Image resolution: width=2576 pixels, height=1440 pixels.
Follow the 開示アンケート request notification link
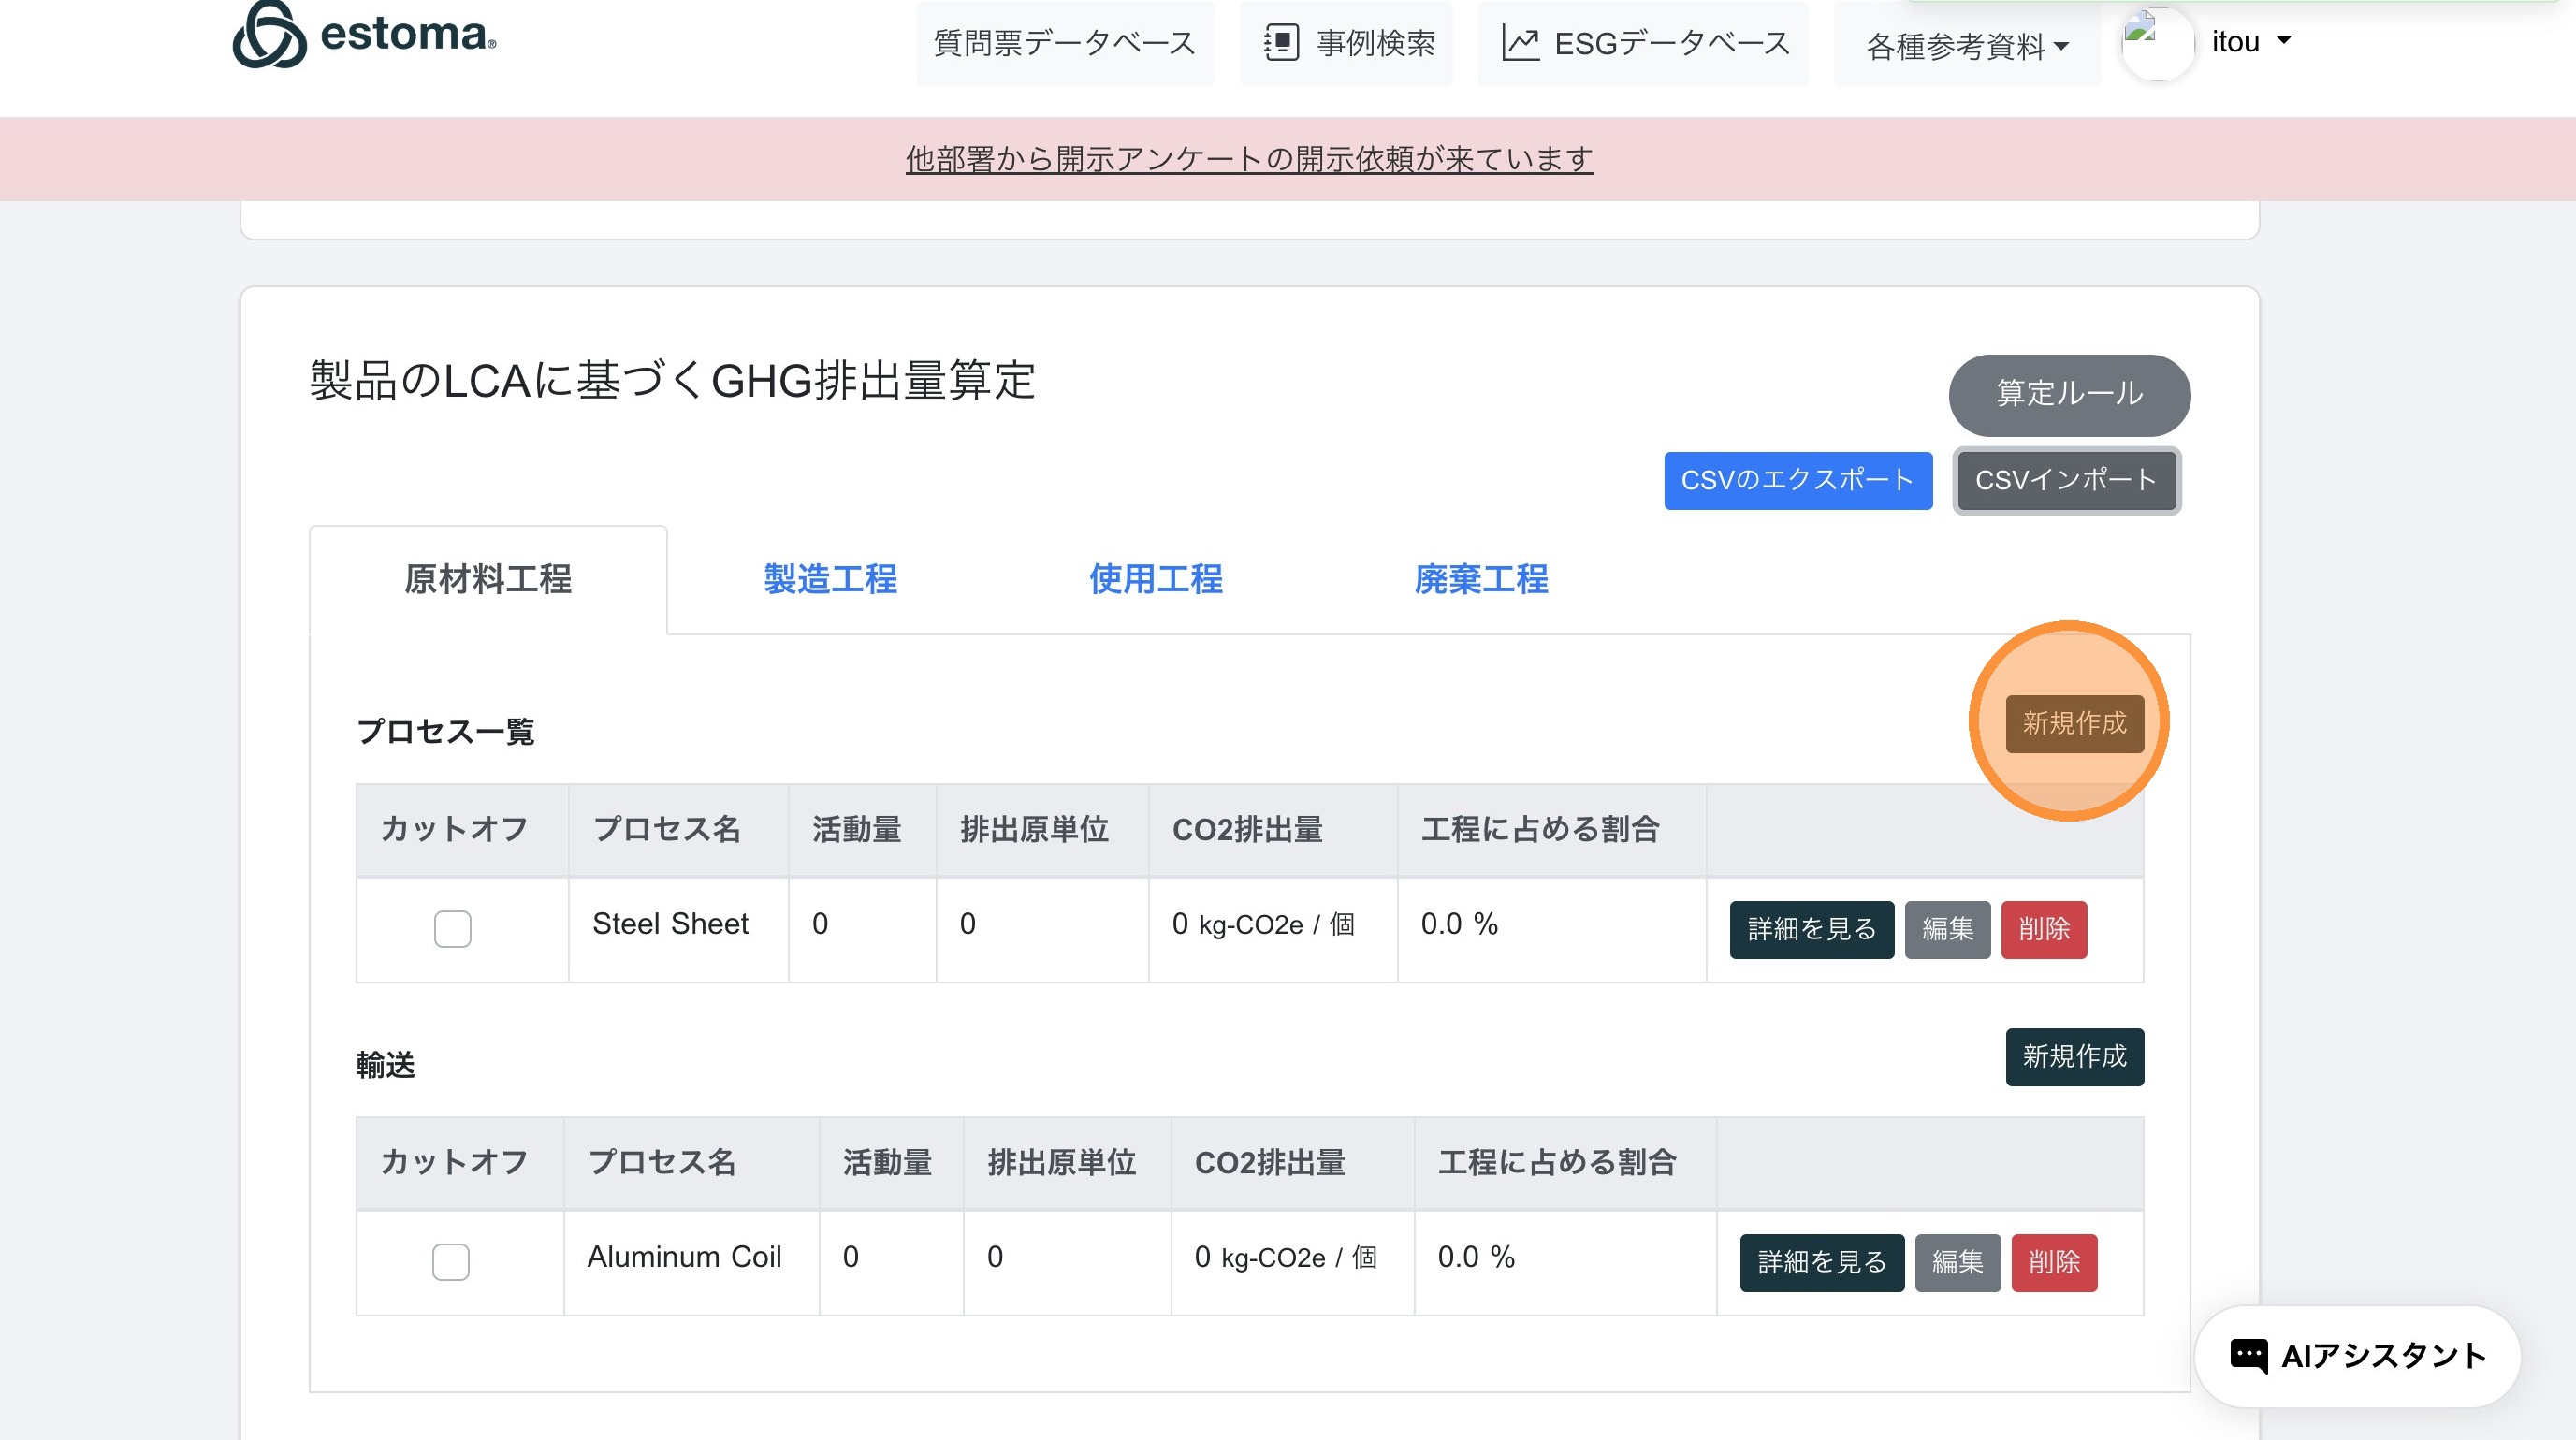1249,159
